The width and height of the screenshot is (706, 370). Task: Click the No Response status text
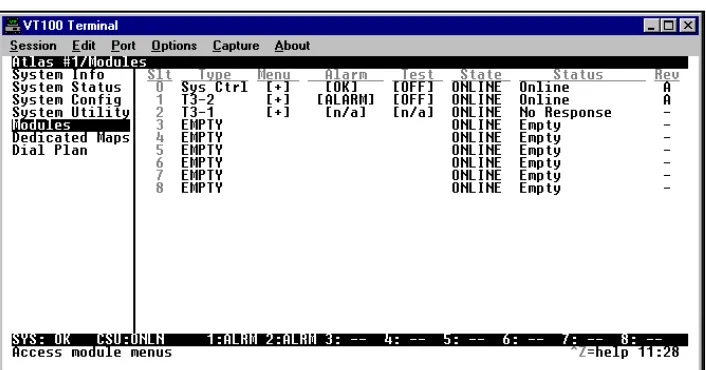[566, 113]
